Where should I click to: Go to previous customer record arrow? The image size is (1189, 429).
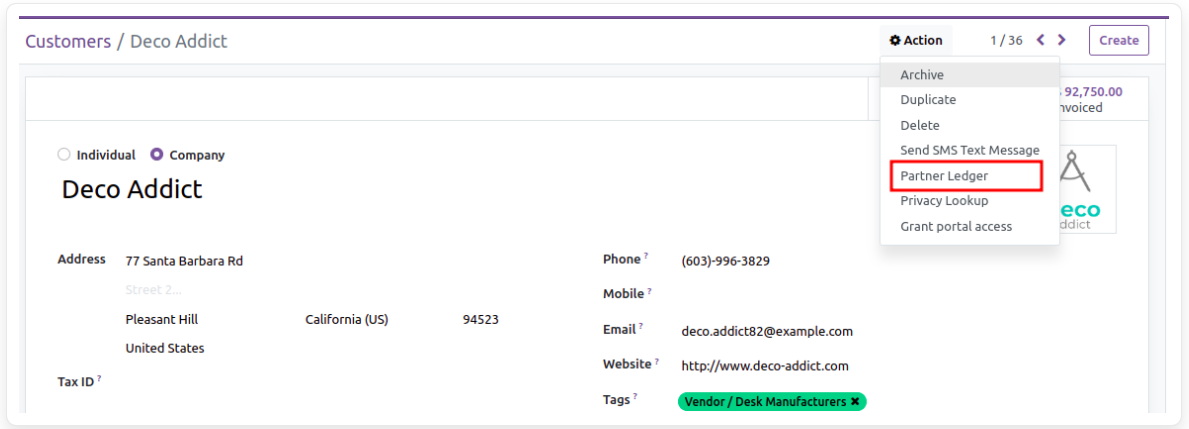click(1040, 40)
